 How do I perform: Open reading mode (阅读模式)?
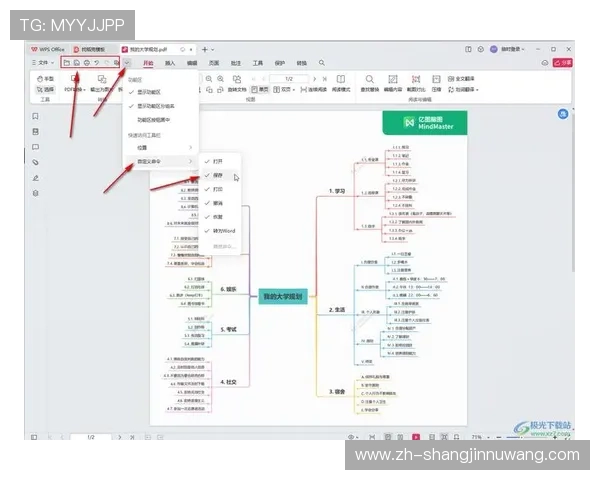(x=341, y=84)
